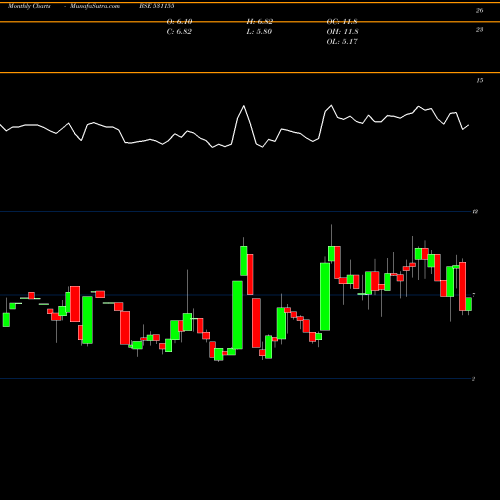This screenshot has width=500, height=500.
Task: Click the MunafaSutra.com site label
Action: [95, 6]
